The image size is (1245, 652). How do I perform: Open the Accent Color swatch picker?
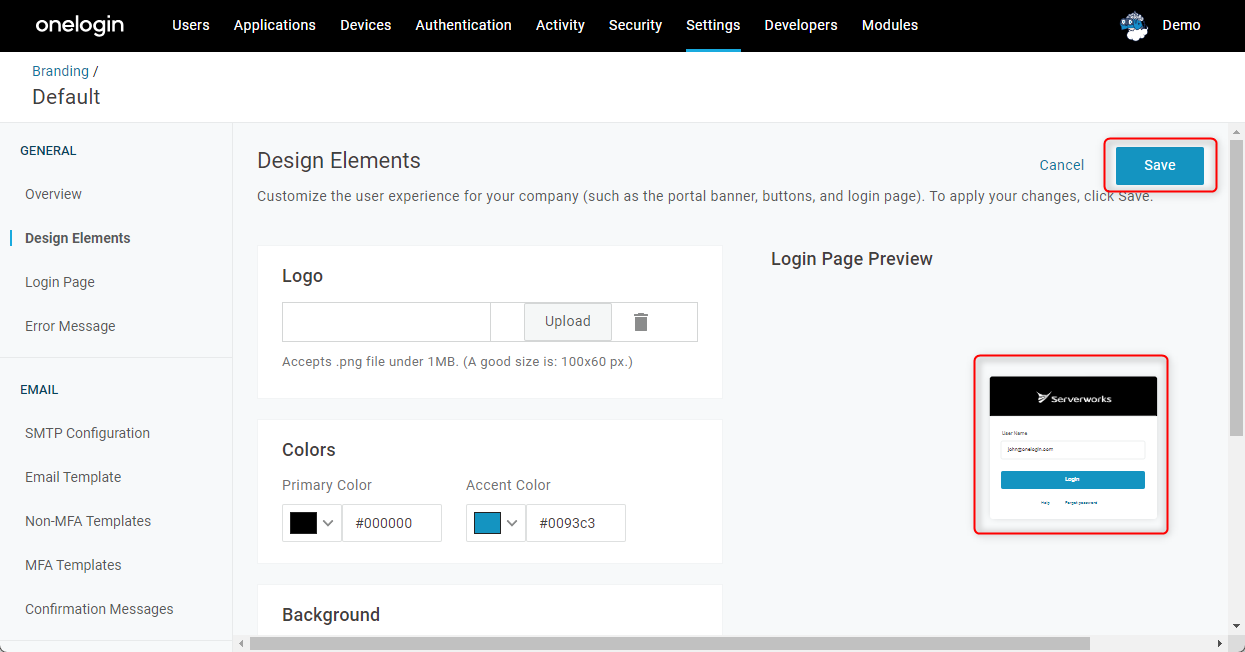pyautogui.click(x=487, y=523)
